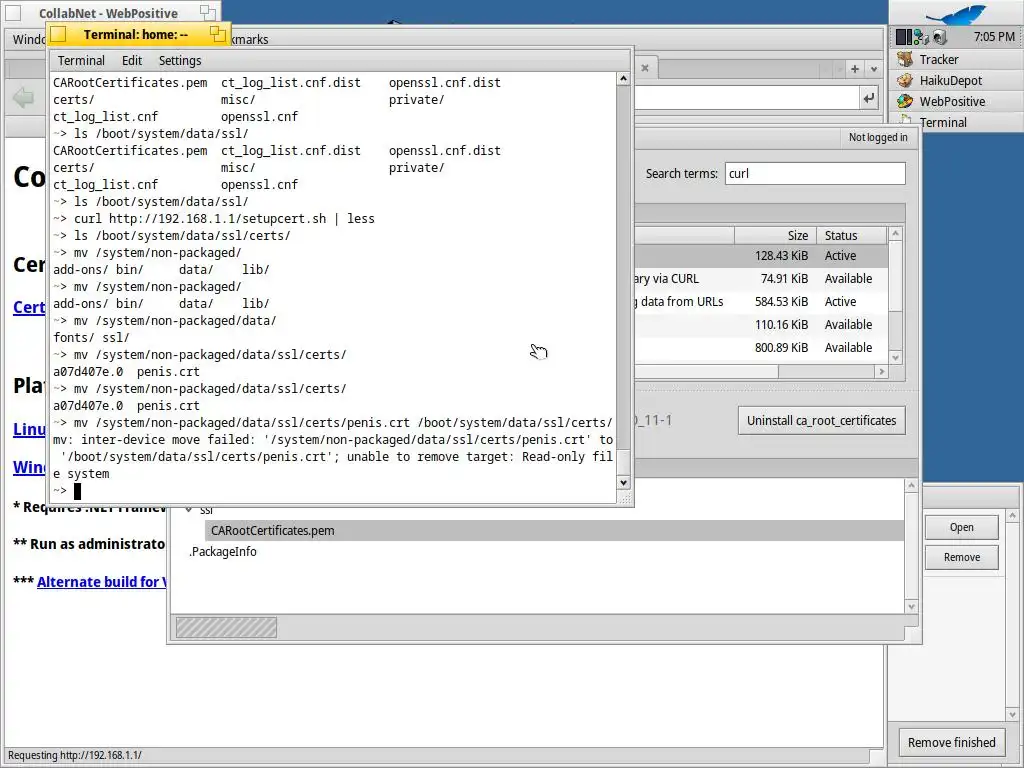
Task: Click the scroll down arrow above Remove finished
Action: [1012, 714]
